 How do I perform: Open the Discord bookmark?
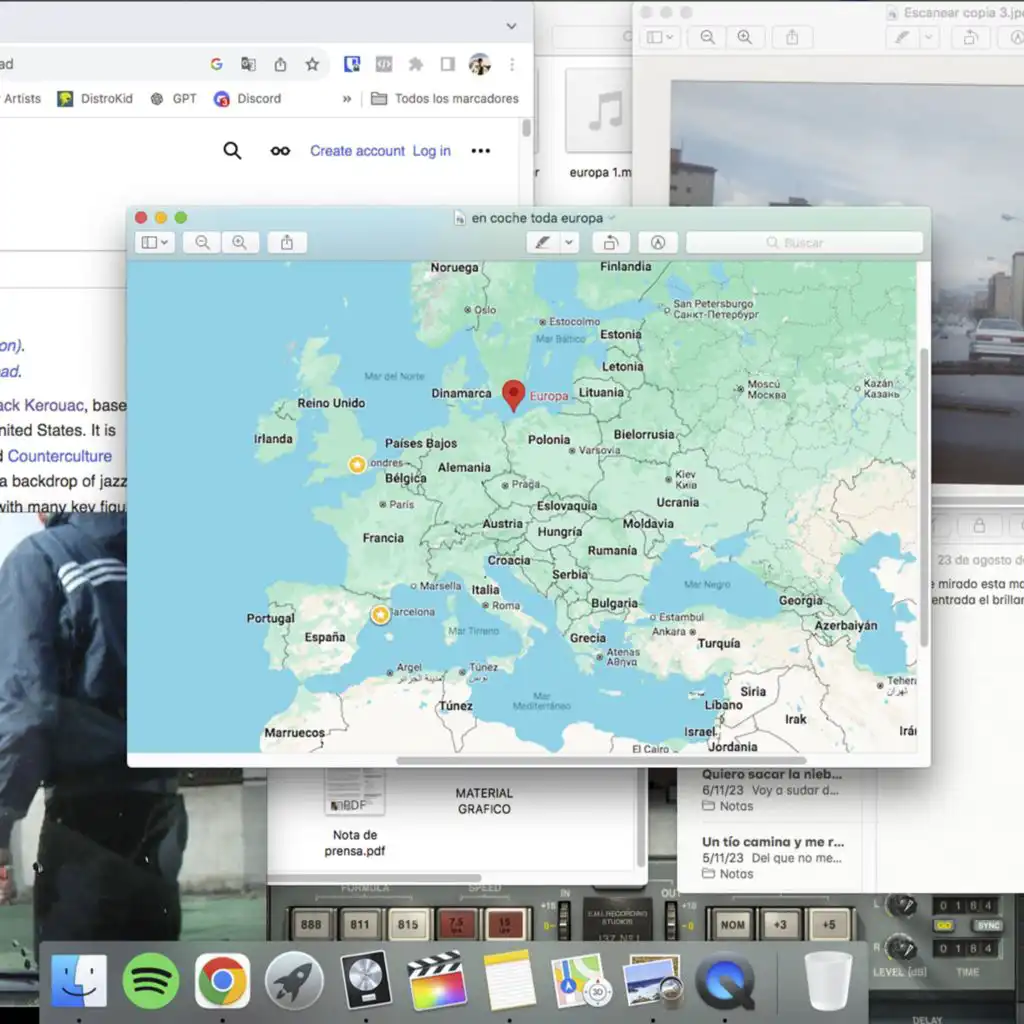(248, 99)
